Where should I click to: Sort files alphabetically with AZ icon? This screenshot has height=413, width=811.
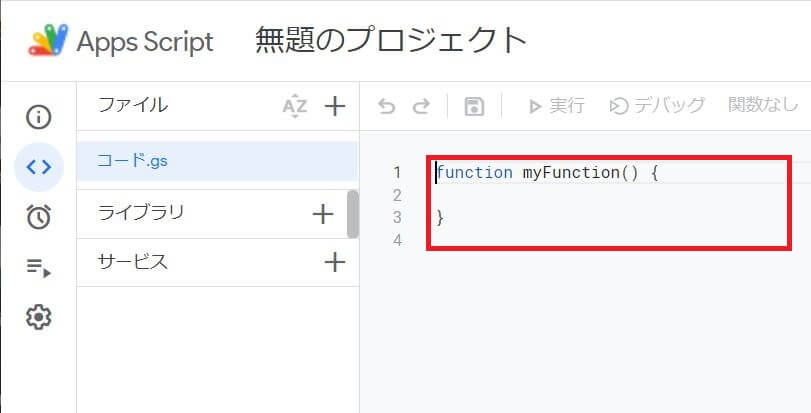tap(295, 106)
